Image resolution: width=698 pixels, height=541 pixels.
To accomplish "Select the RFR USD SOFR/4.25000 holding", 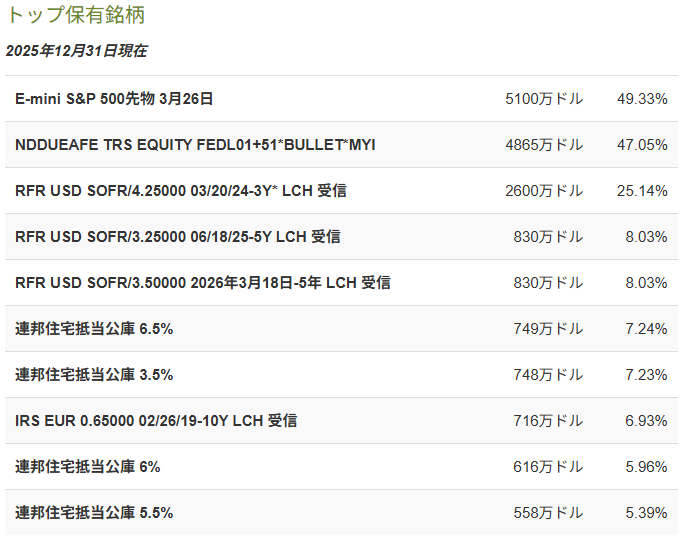I will coord(181,191).
